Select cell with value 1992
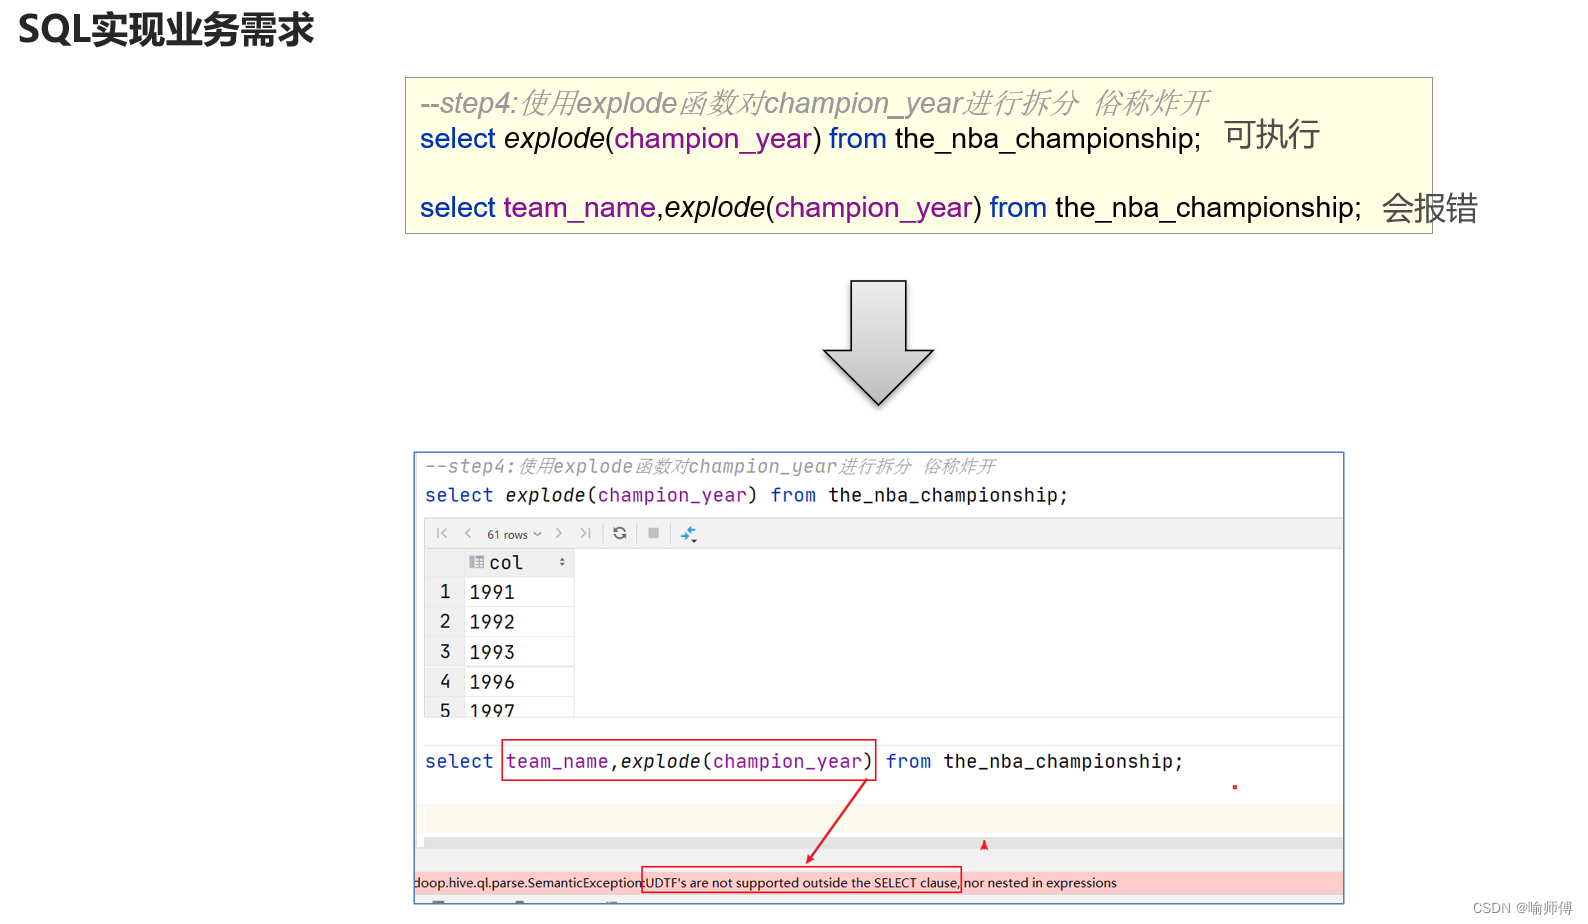 pos(519,622)
